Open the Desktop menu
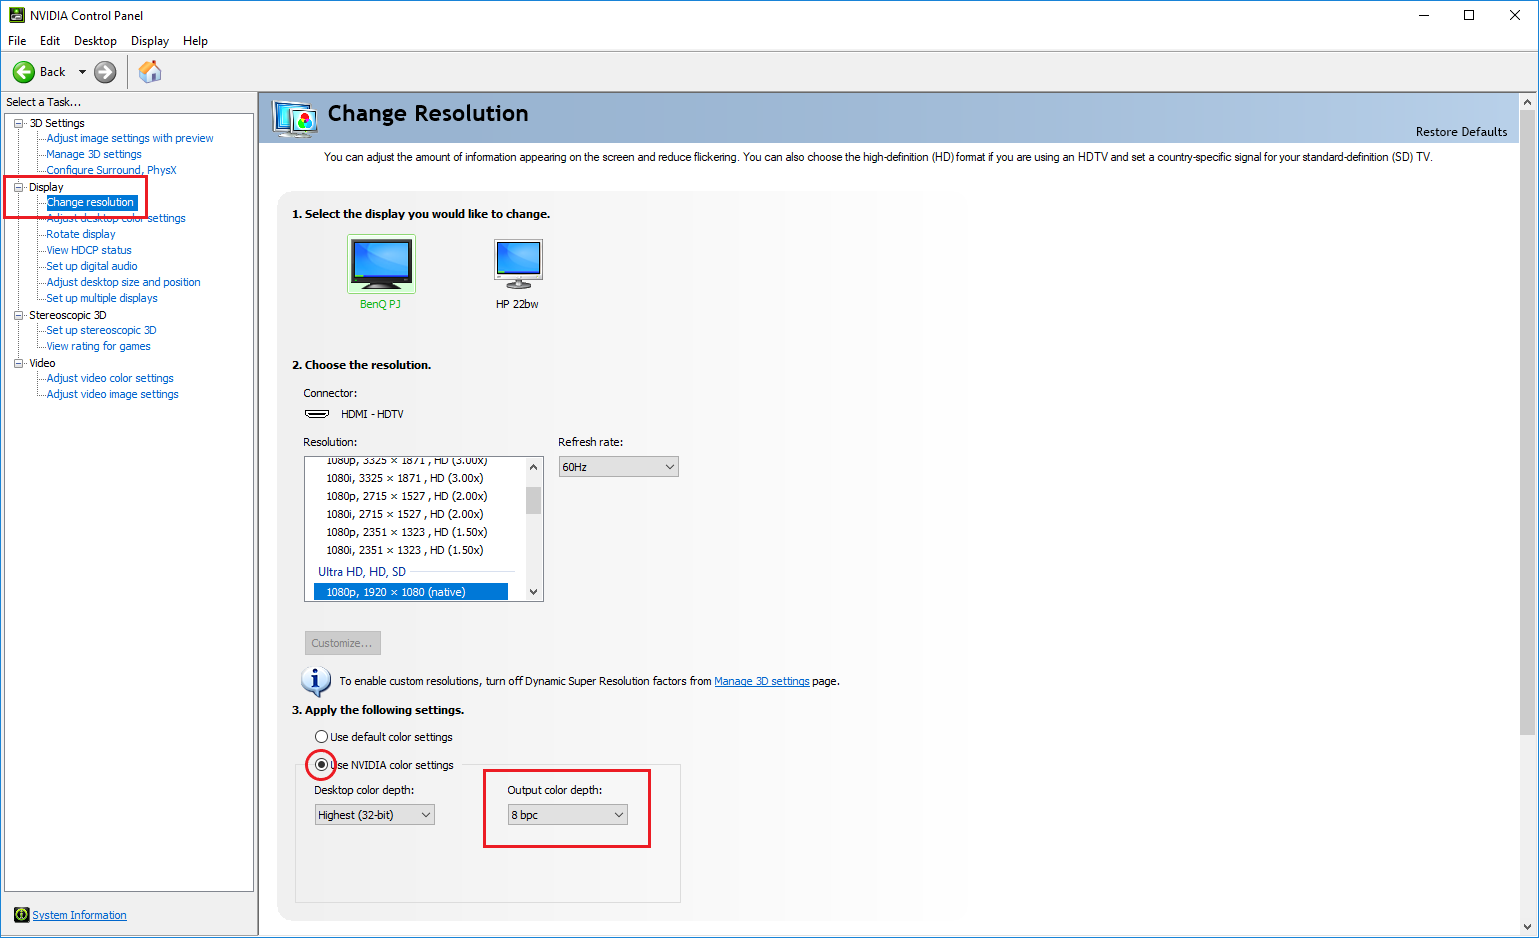This screenshot has width=1539, height=938. pos(95,41)
